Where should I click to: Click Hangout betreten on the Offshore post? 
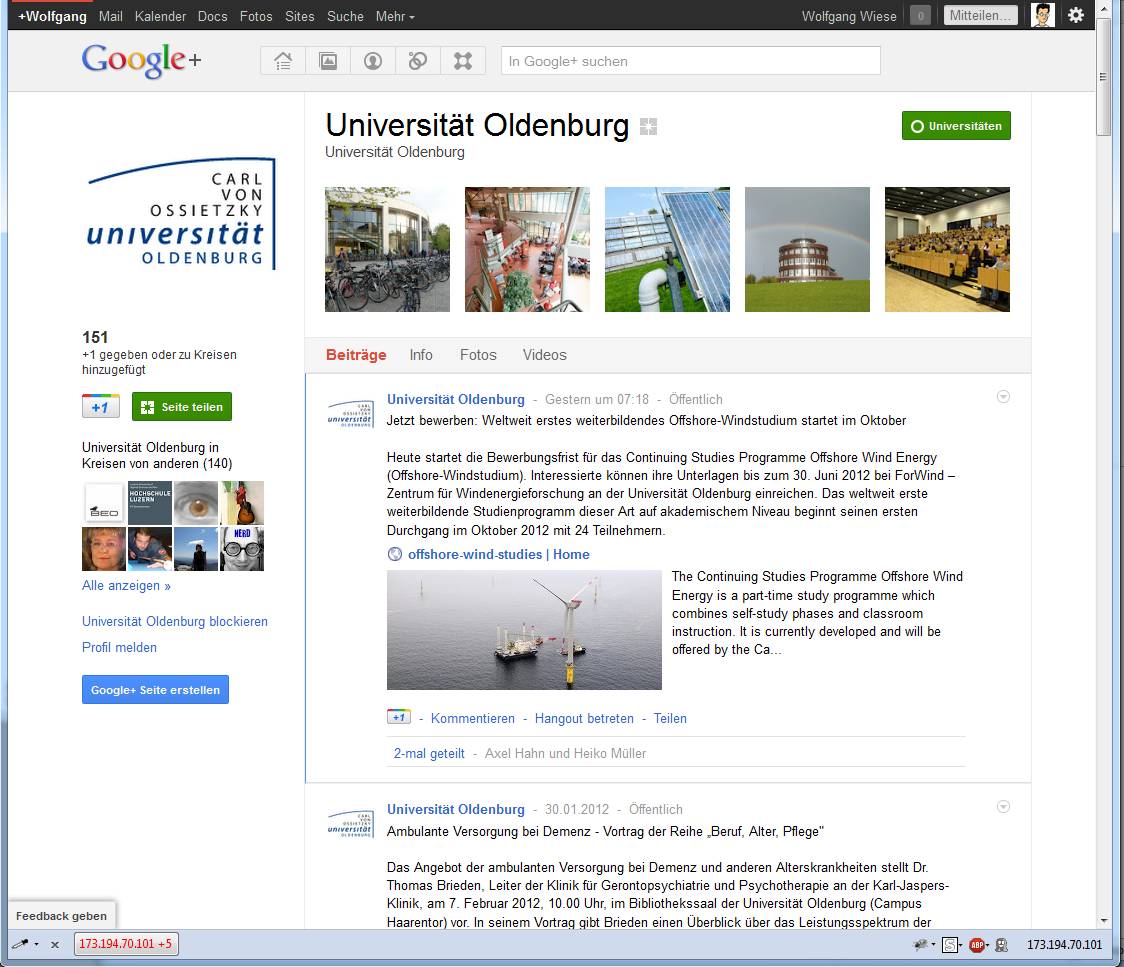coord(584,718)
